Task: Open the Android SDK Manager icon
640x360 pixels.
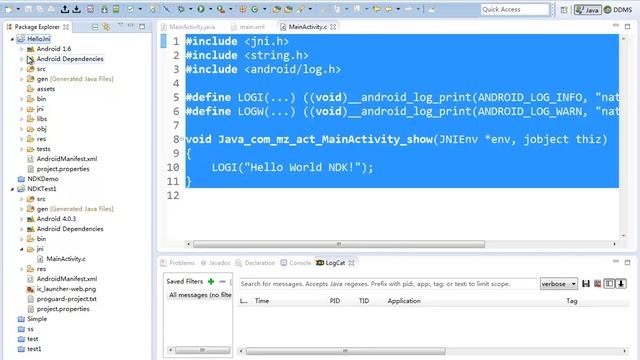Action: [104, 9]
